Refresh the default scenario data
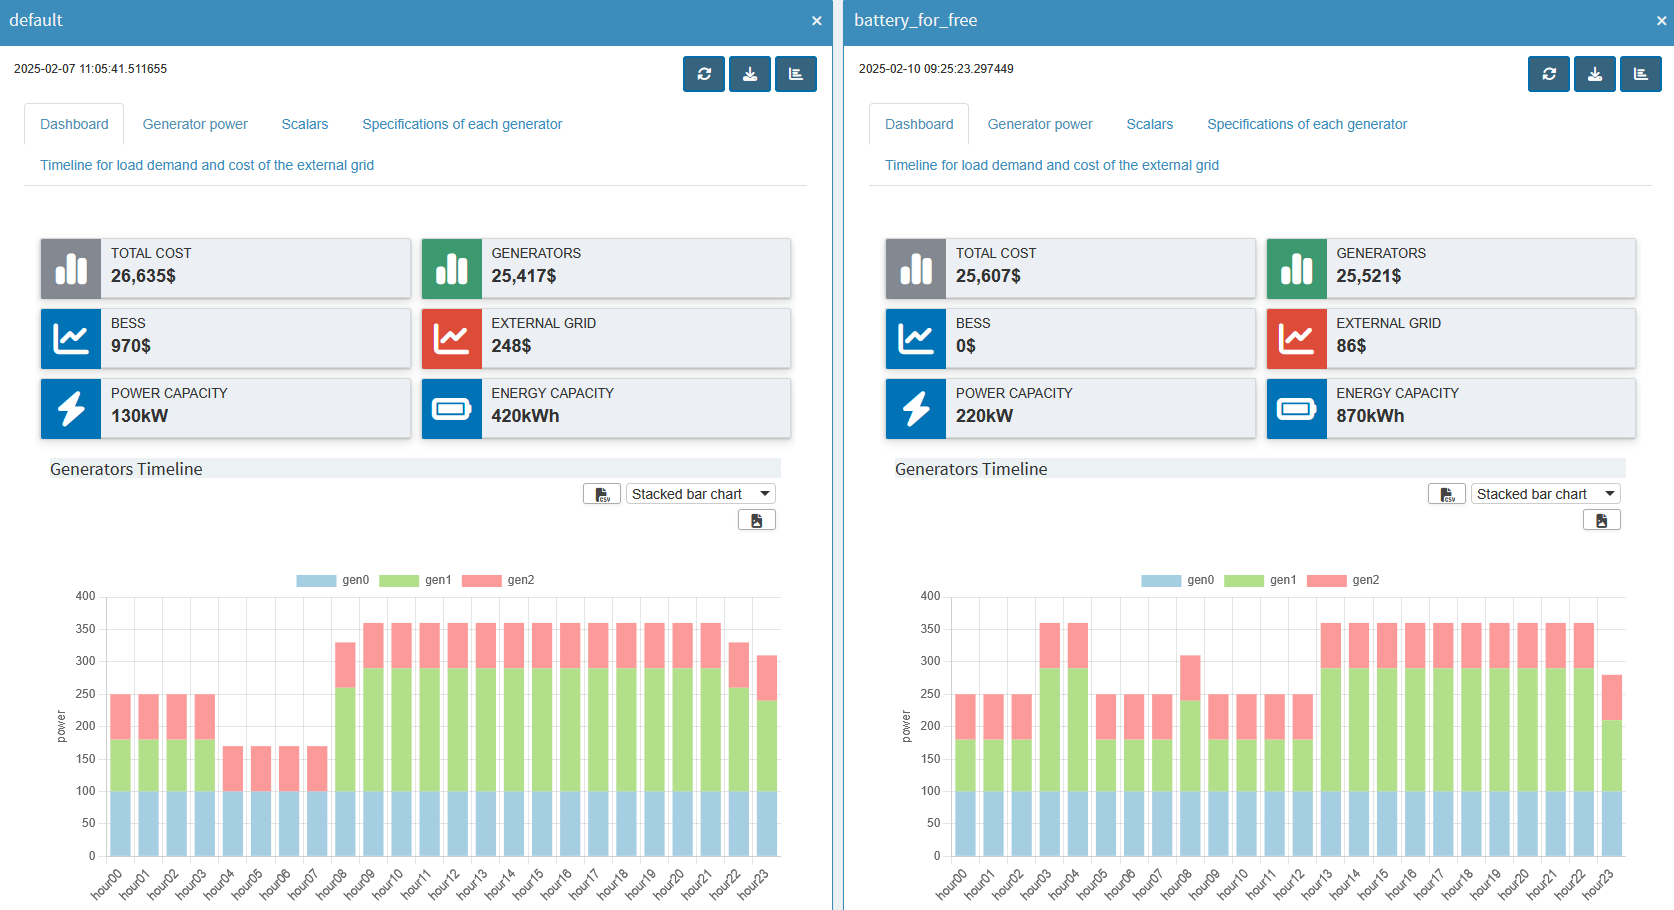The height and width of the screenshot is (910, 1674). tap(703, 73)
